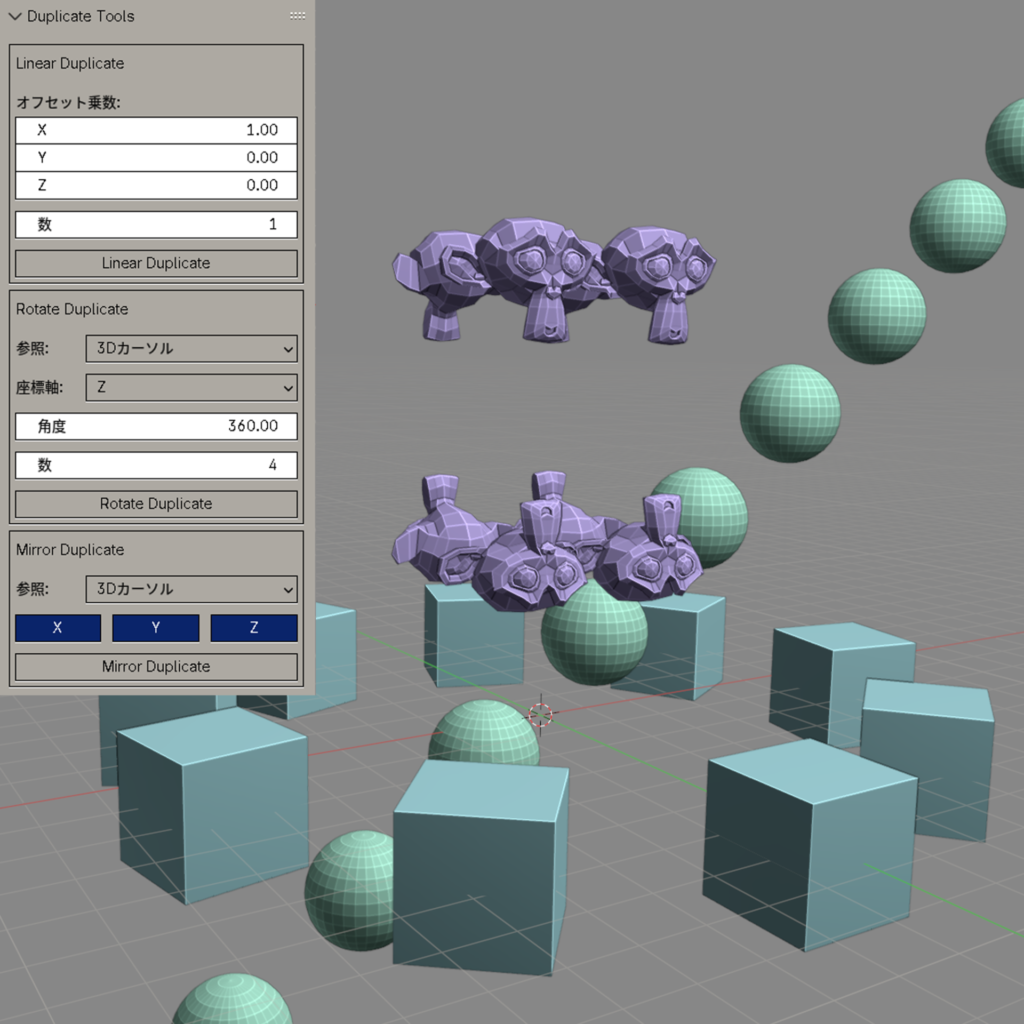Viewport: 1024px width, 1024px height.
Task: Toggle the X mirror axis
Action: coord(58,628)
